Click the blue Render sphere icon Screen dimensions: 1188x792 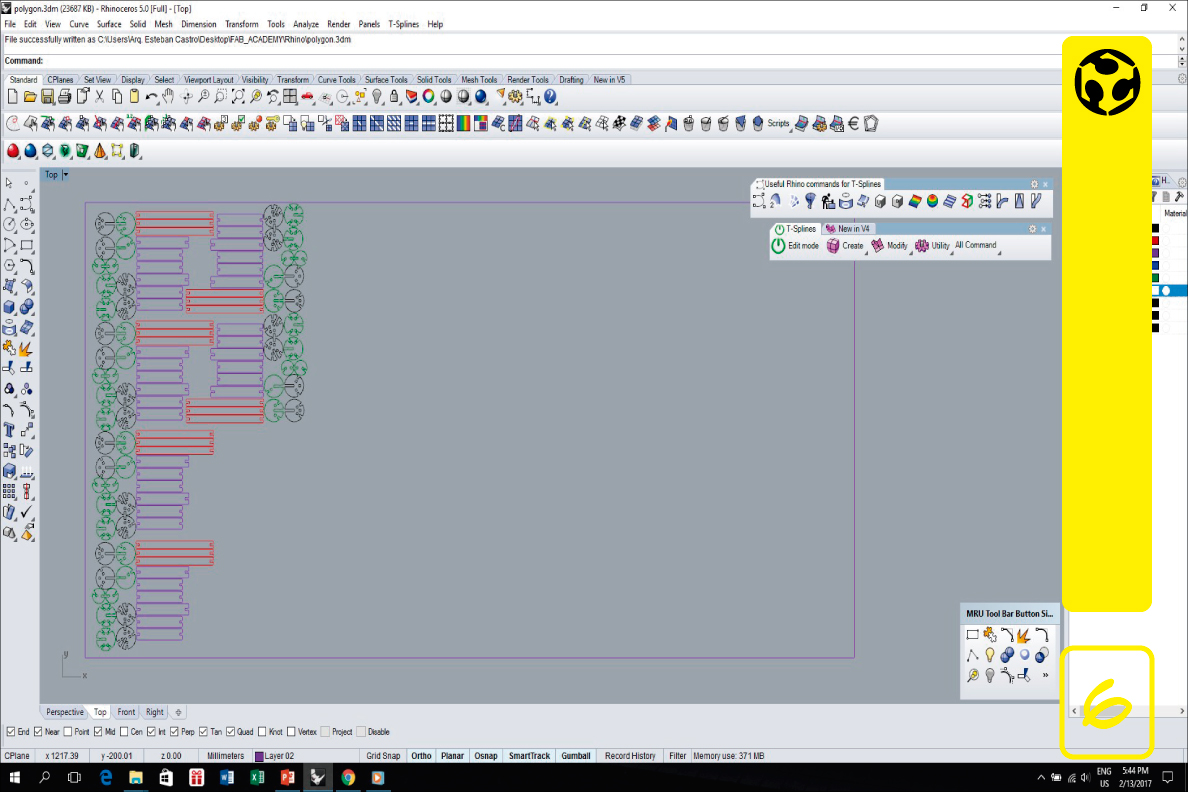point(481,97)
